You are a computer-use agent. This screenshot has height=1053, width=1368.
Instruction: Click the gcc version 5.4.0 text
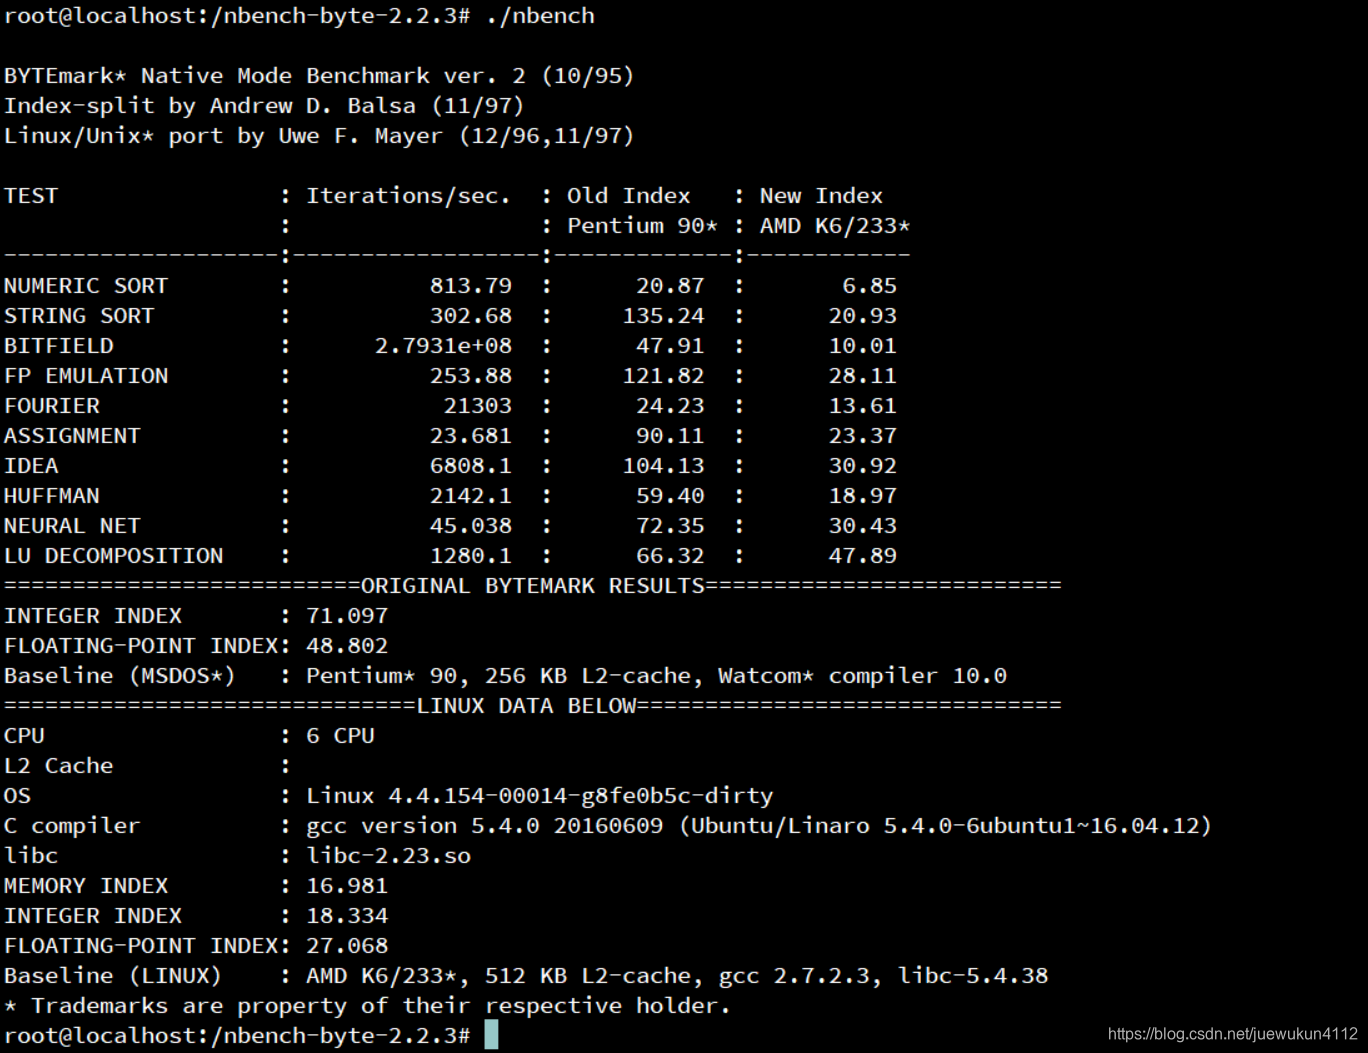[x=423, y=826]
